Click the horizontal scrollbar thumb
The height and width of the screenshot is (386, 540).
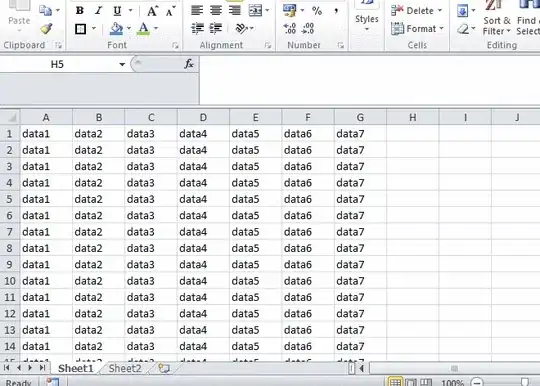455,368
